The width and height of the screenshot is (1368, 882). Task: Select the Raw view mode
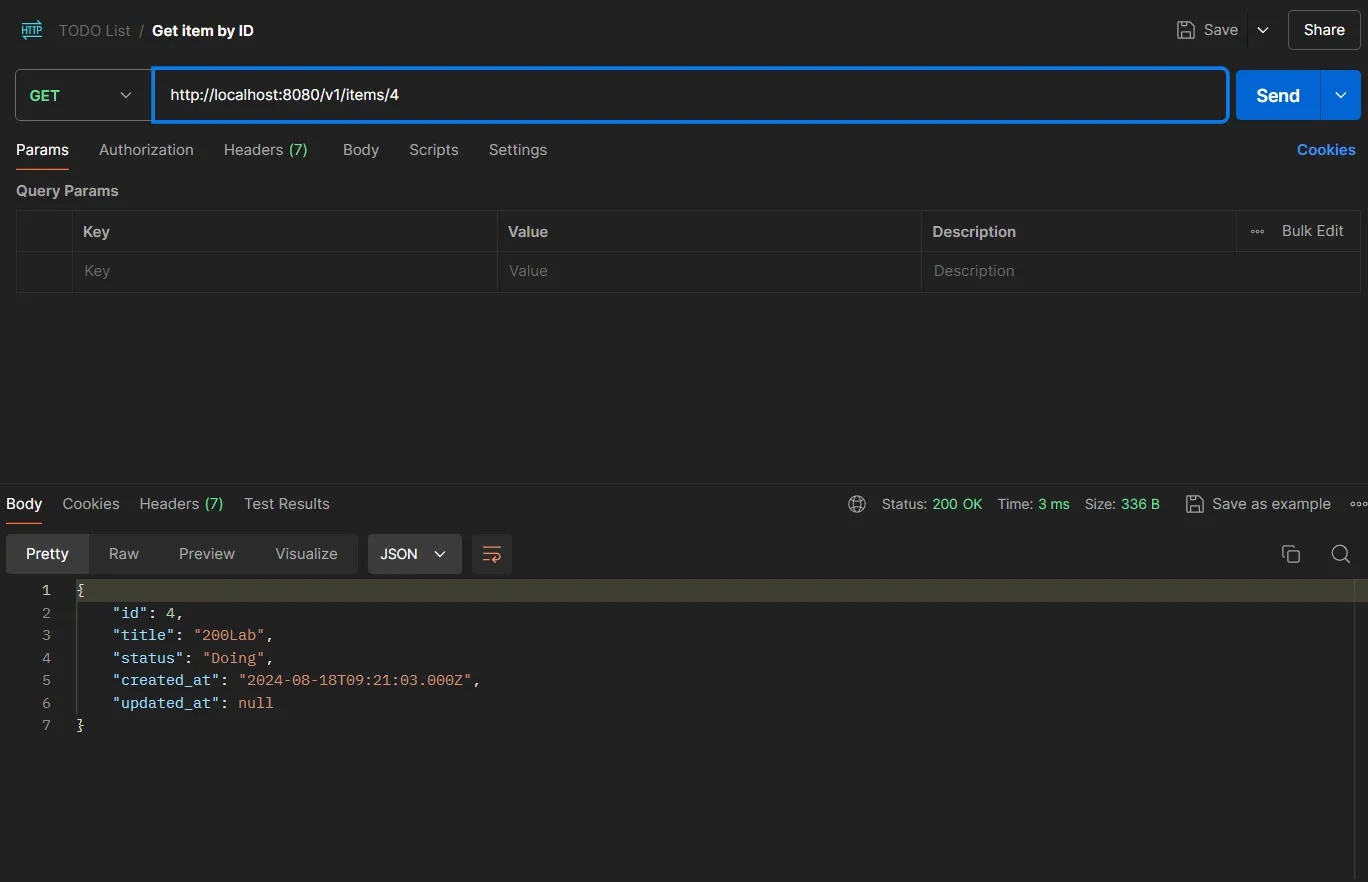124,554
